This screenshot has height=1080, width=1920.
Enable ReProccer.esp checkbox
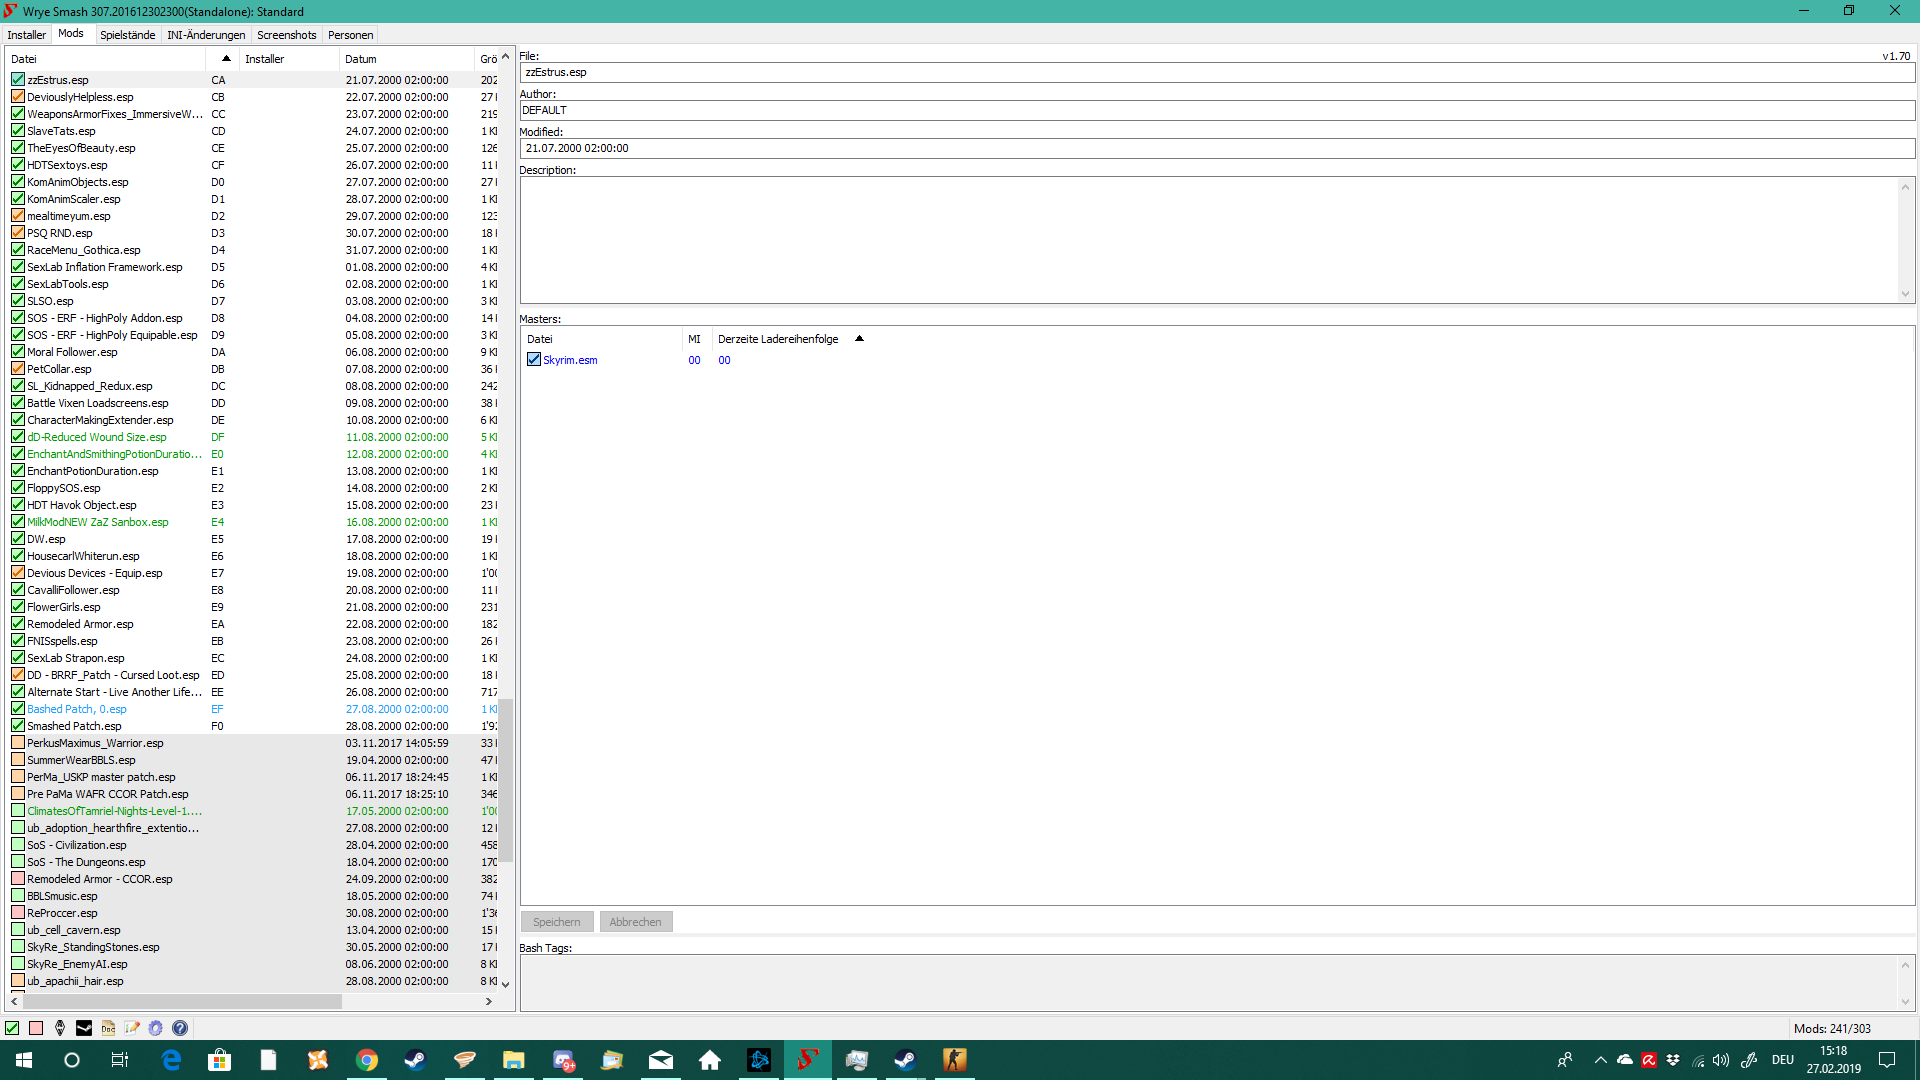(18, 913)
